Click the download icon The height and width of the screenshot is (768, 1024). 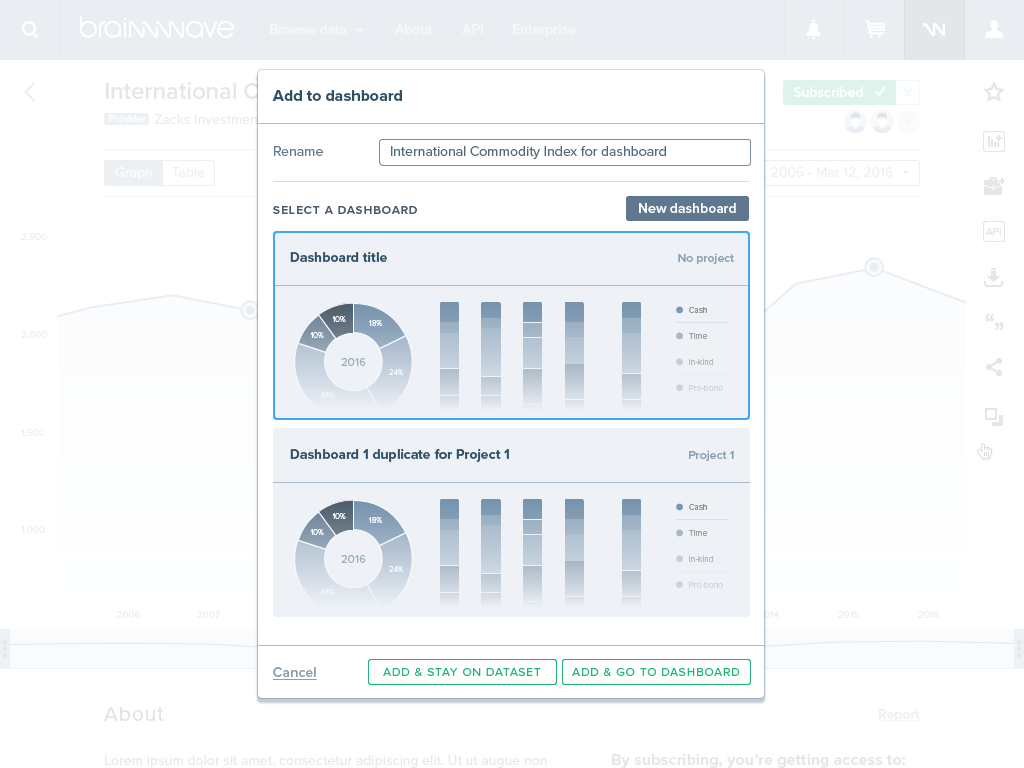tap(993, 278)
